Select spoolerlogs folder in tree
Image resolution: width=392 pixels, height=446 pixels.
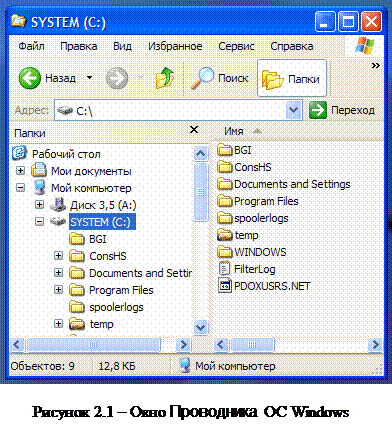(116, 307)
